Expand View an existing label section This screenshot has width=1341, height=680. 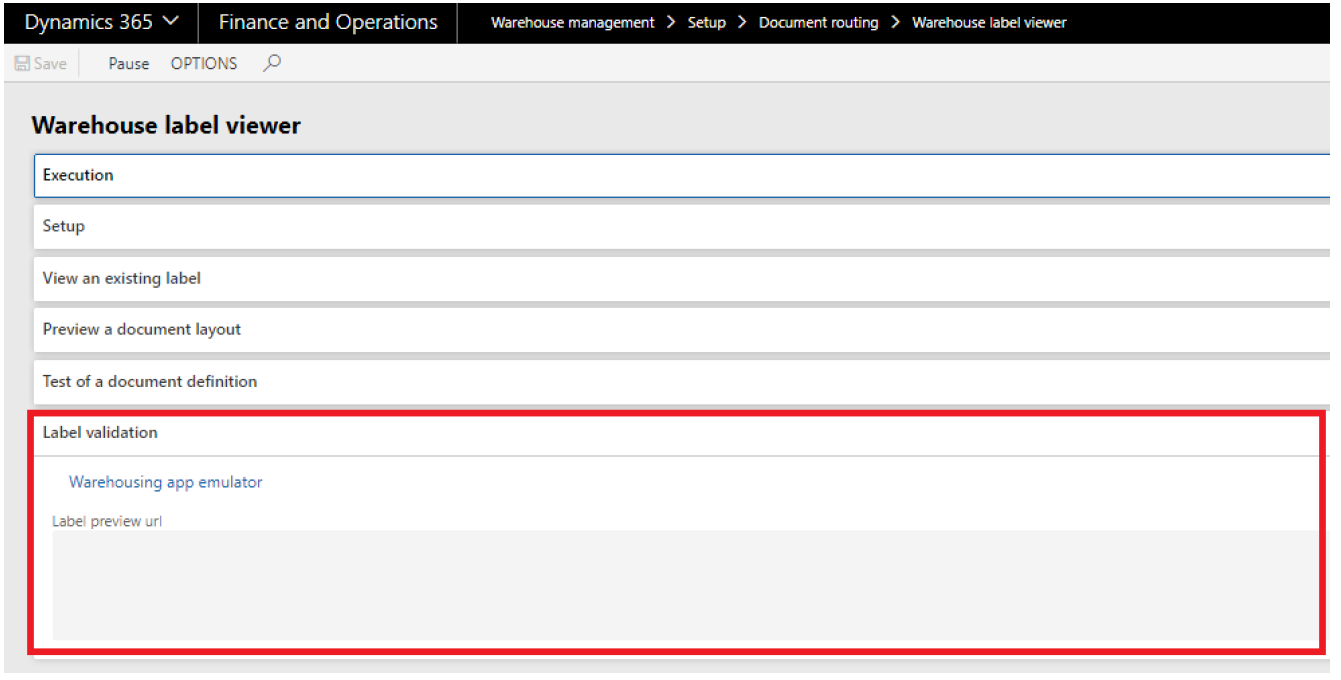683,279
